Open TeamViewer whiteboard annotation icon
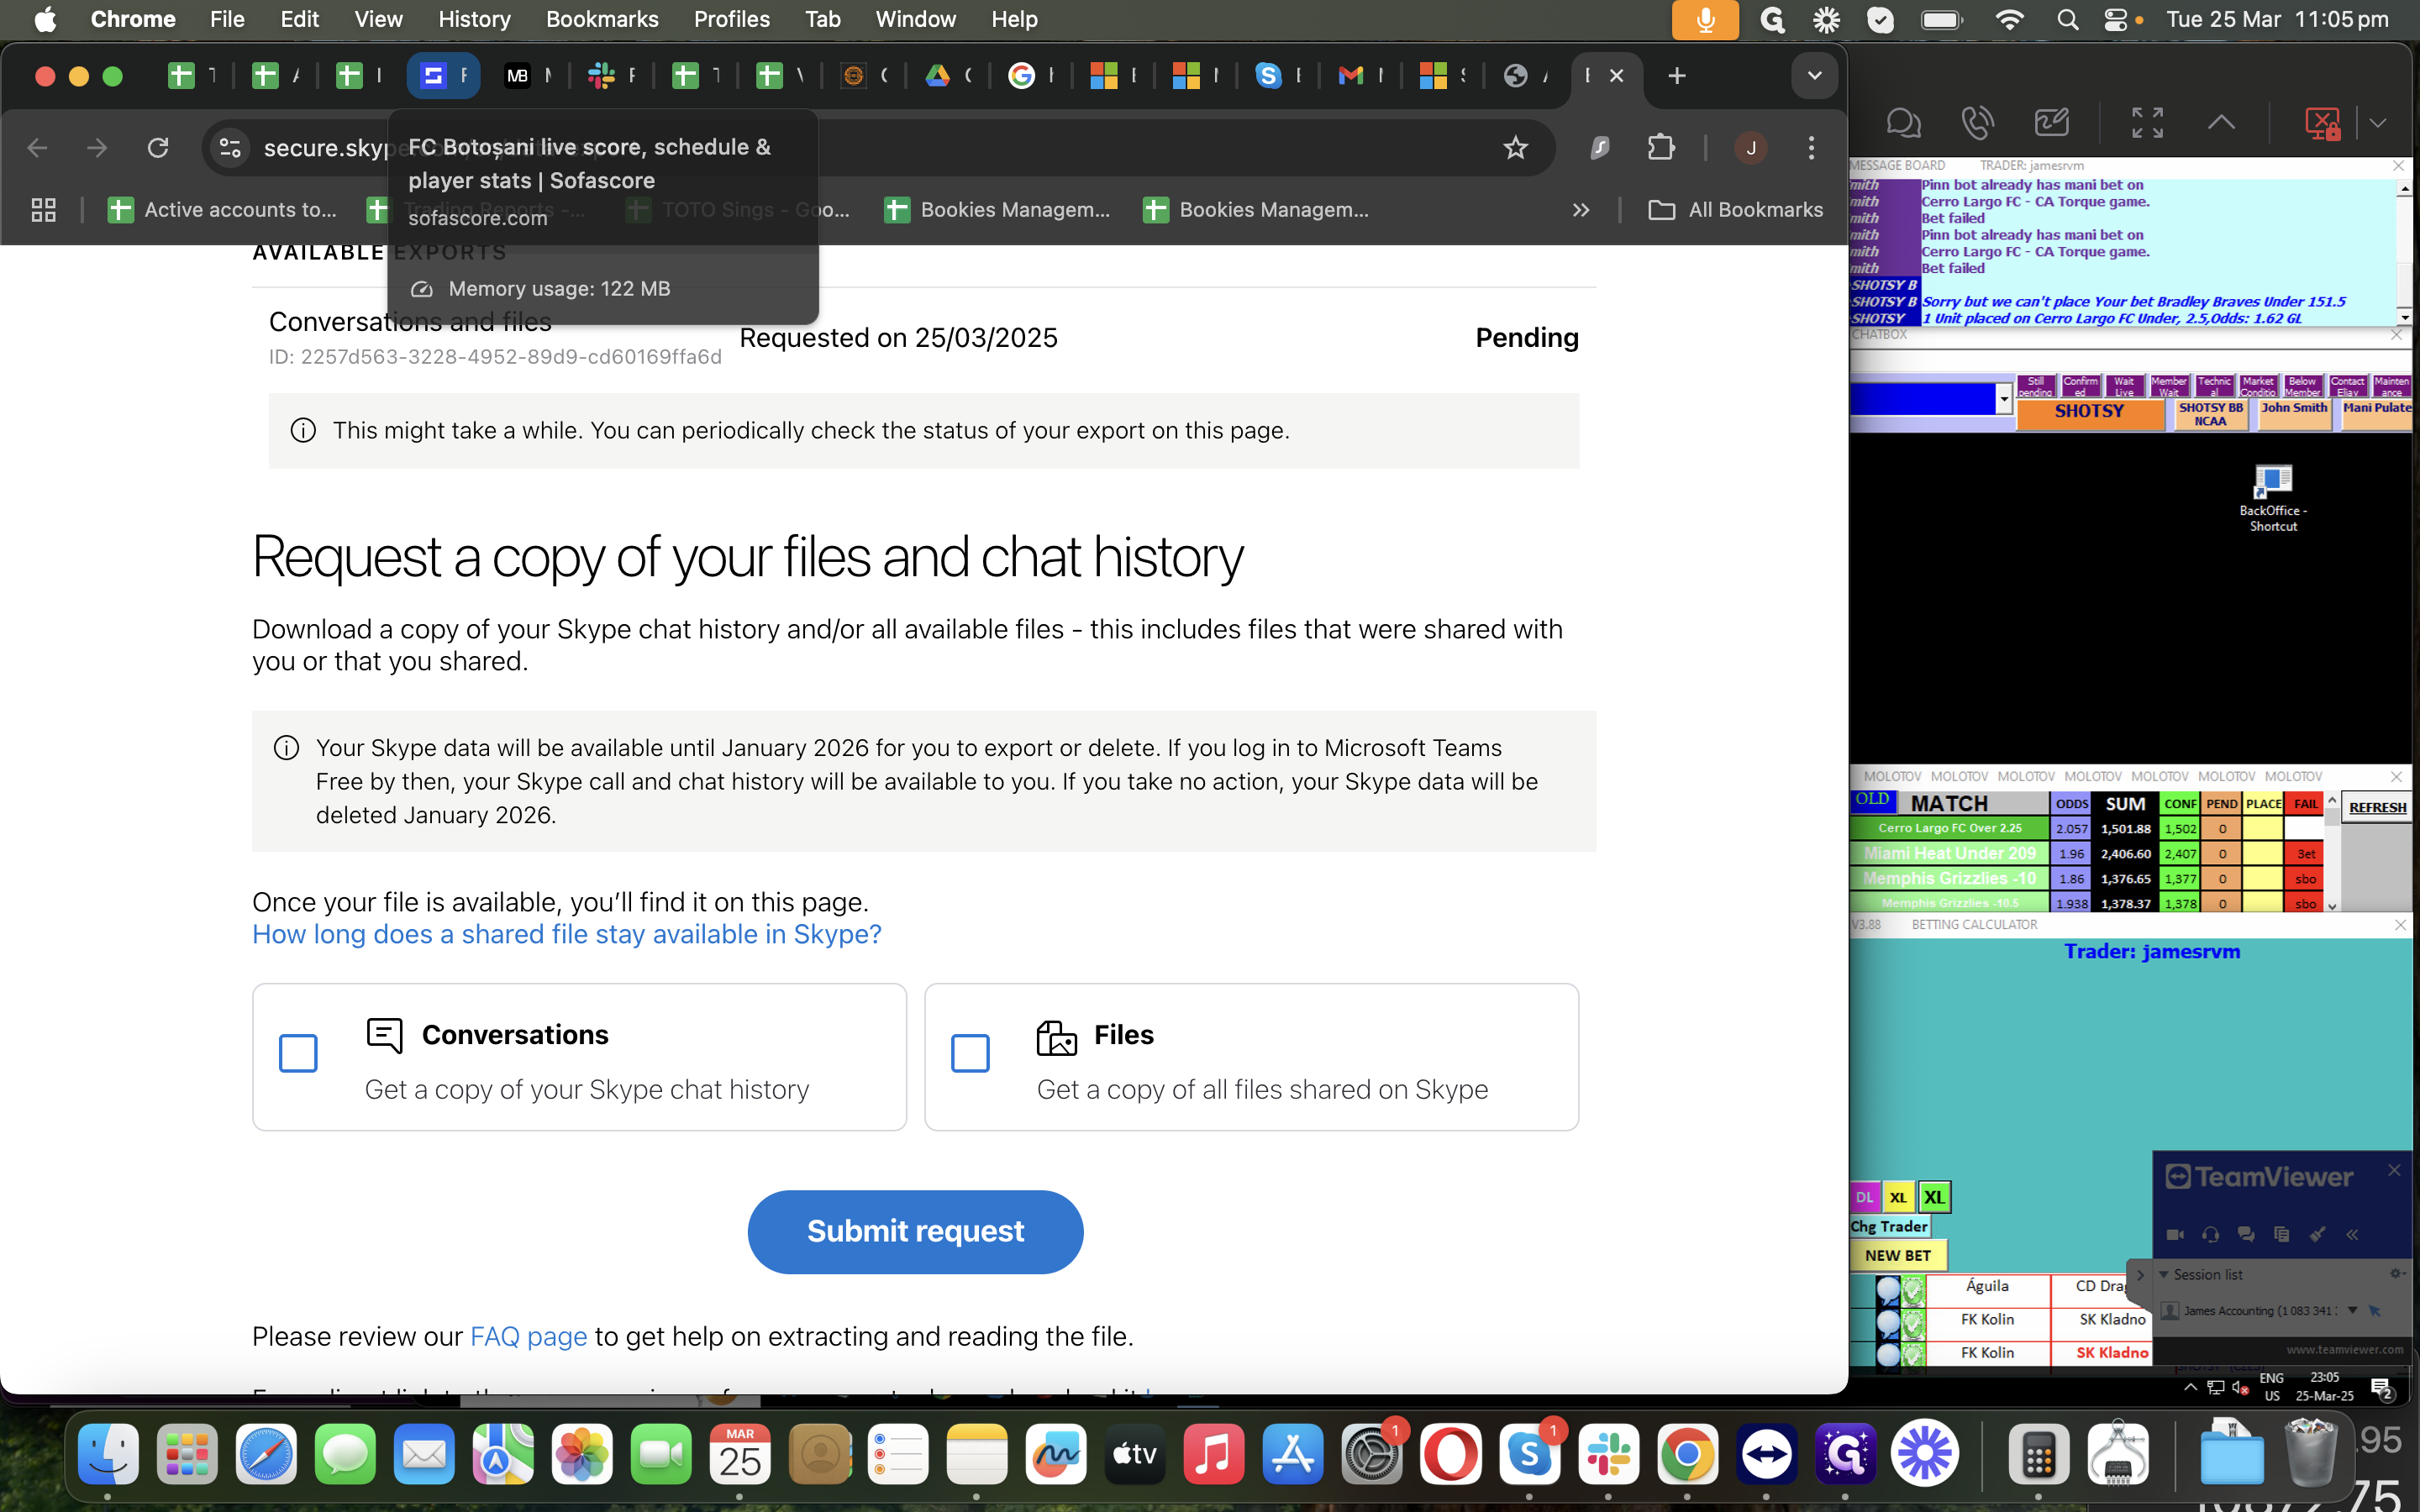2420x1512 pixels. pos(2051,123)
